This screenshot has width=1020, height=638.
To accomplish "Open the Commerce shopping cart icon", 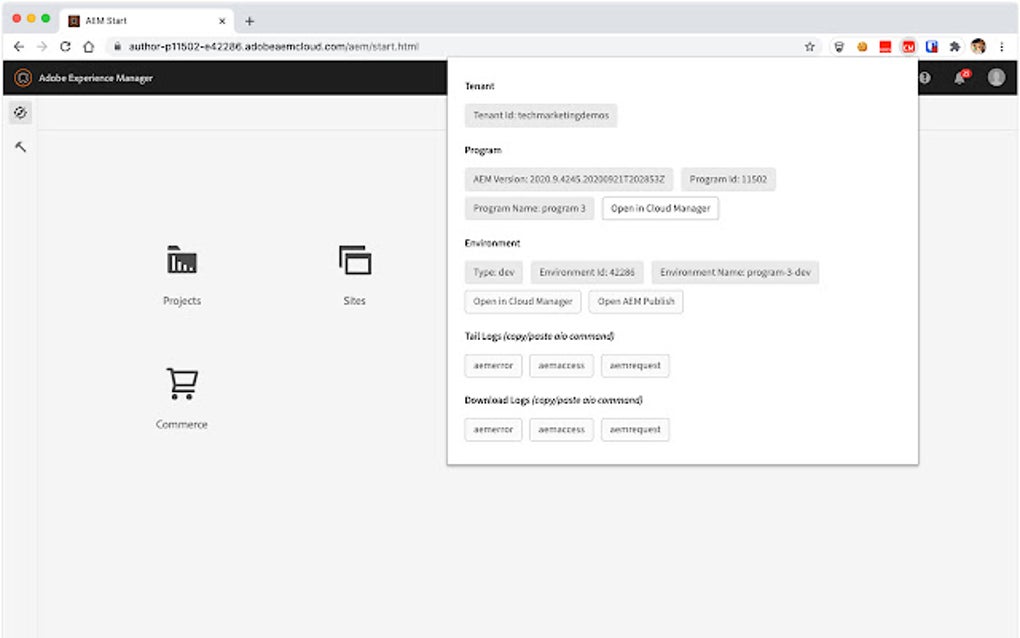I will (181, 383).
